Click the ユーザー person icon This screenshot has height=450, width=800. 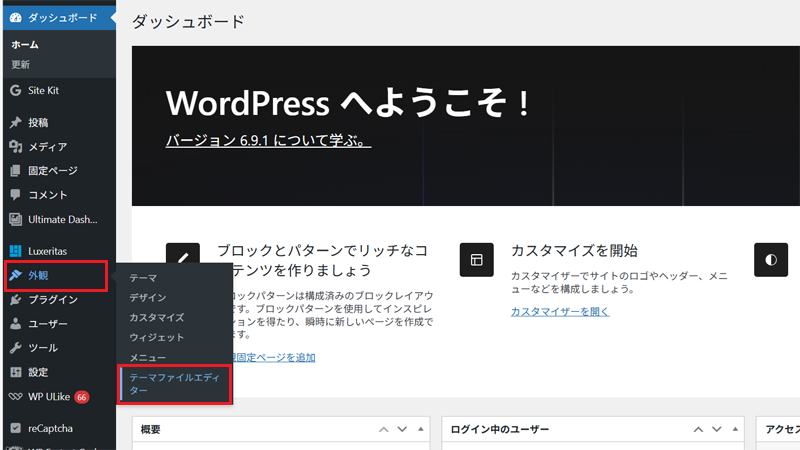(x=15, y=324)
